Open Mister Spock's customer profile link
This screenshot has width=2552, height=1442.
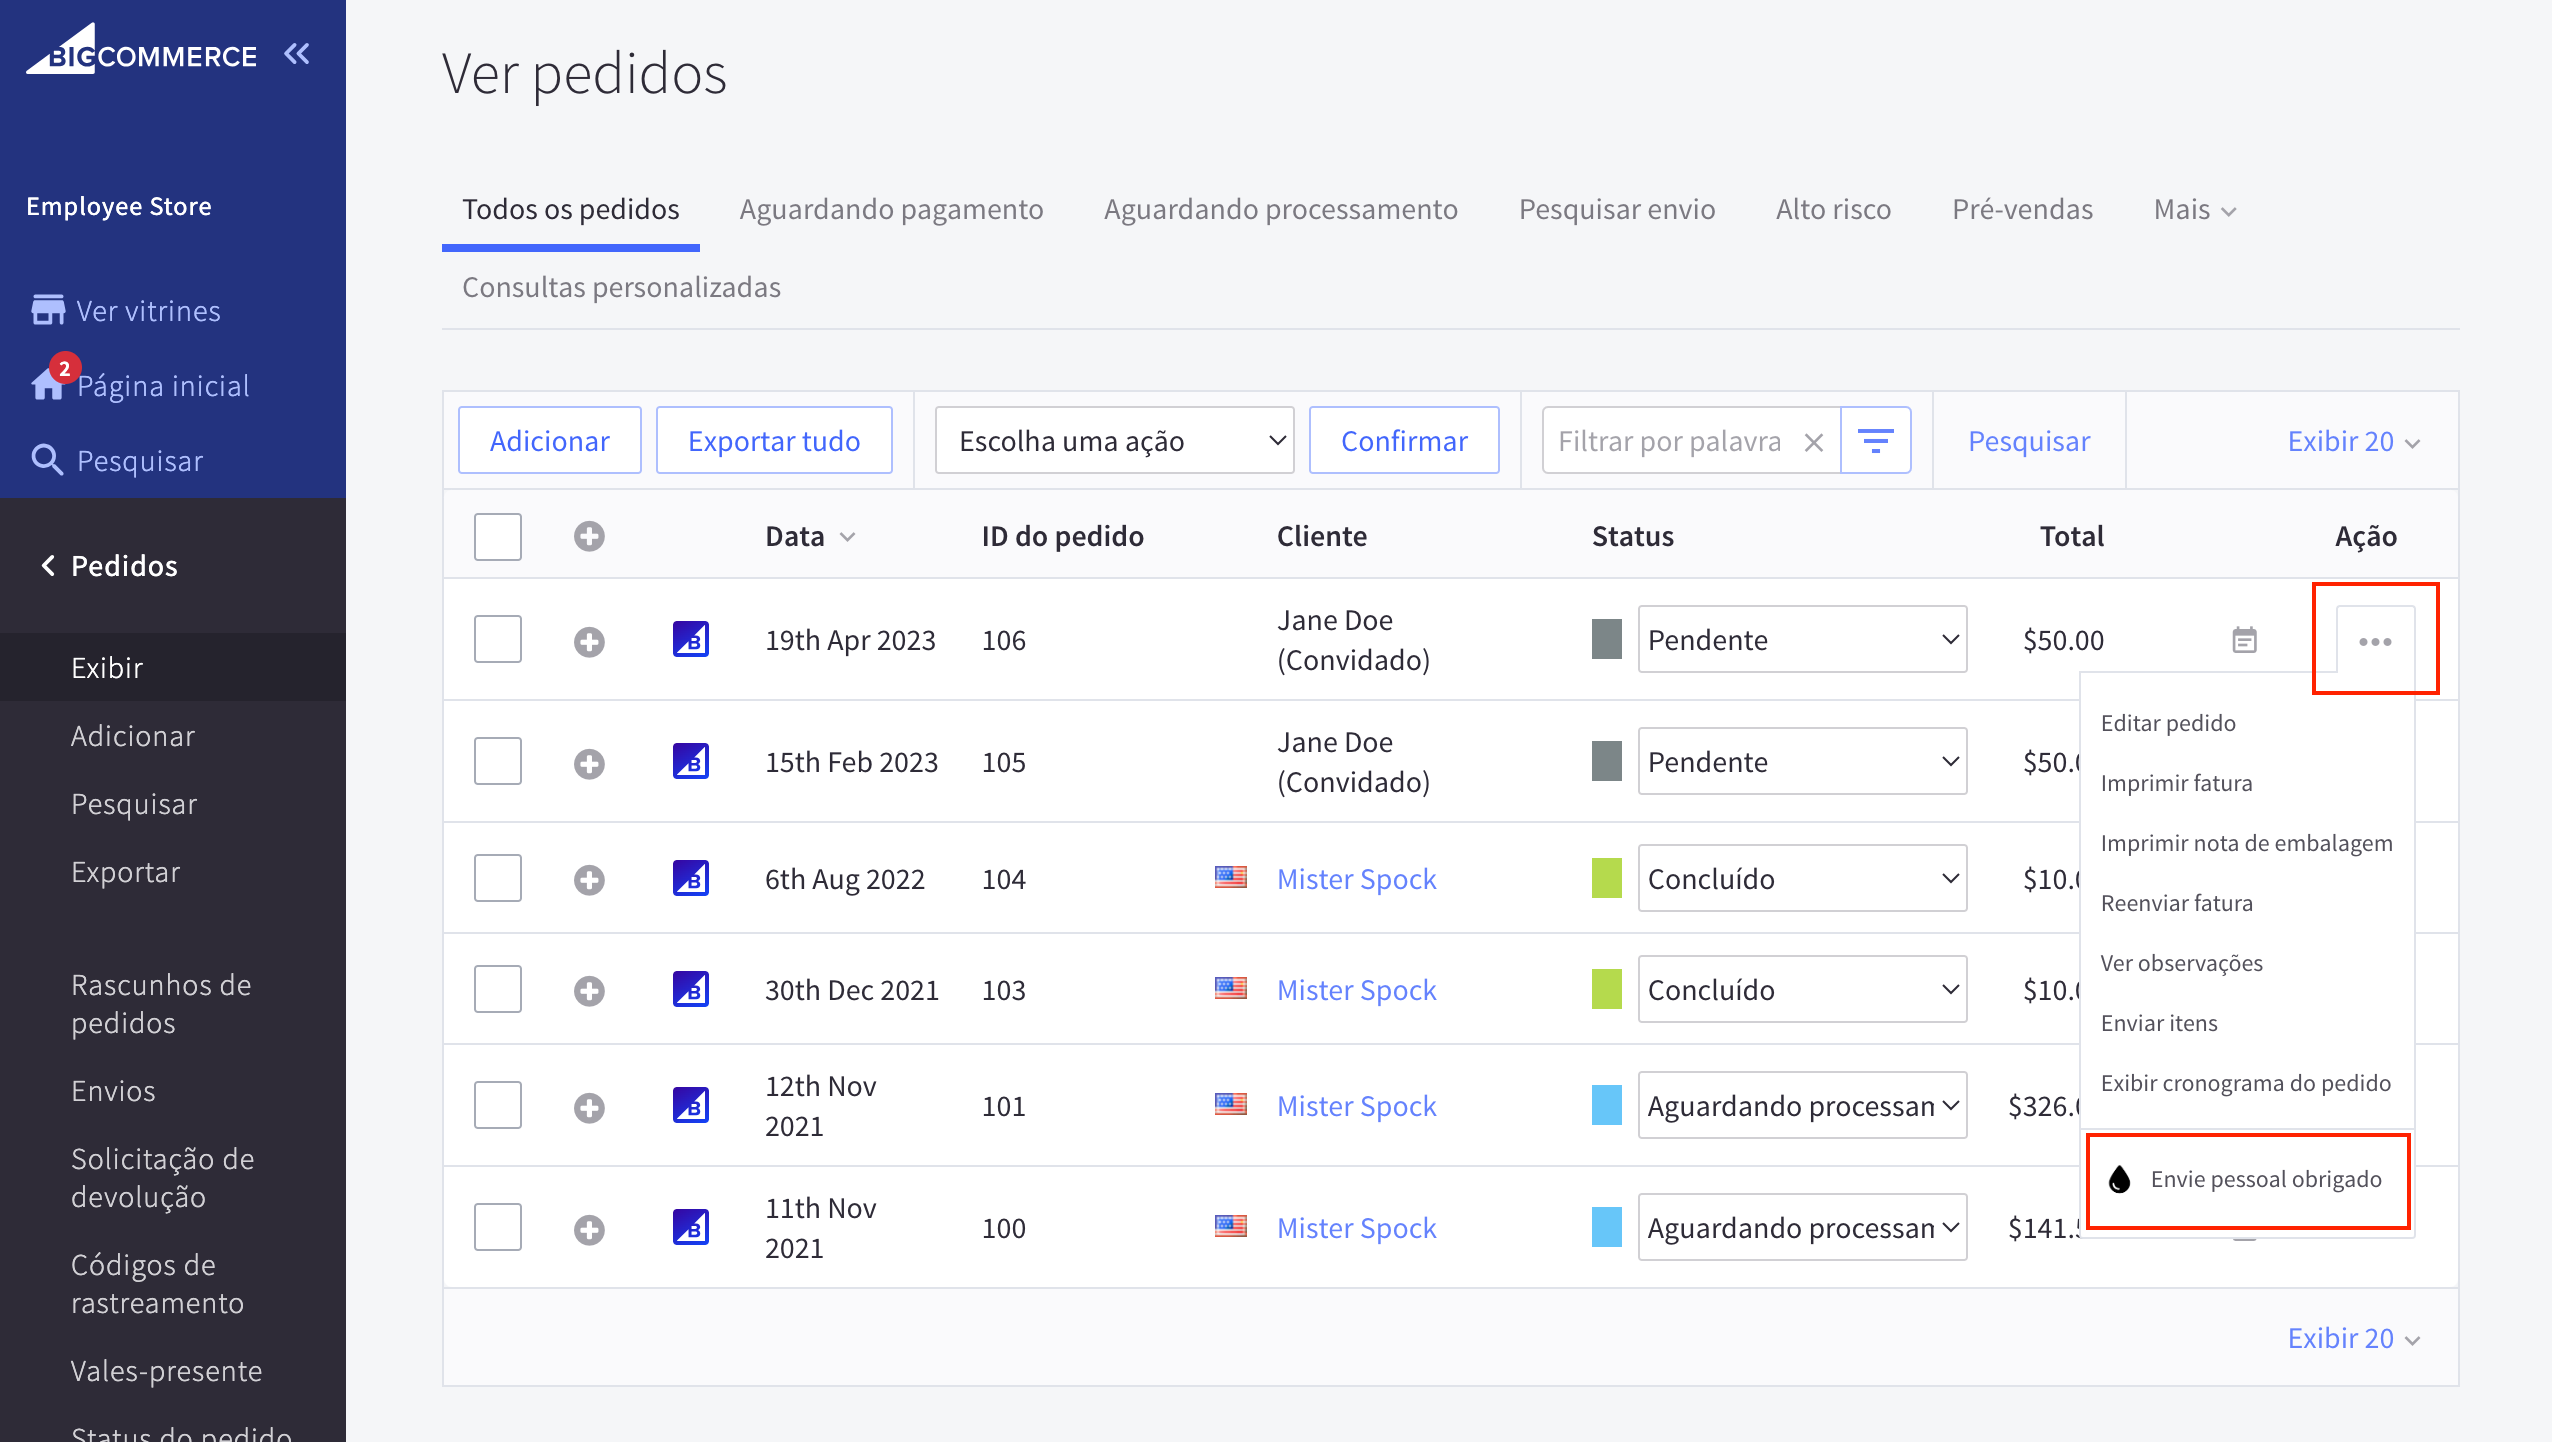click(1355, 878)
